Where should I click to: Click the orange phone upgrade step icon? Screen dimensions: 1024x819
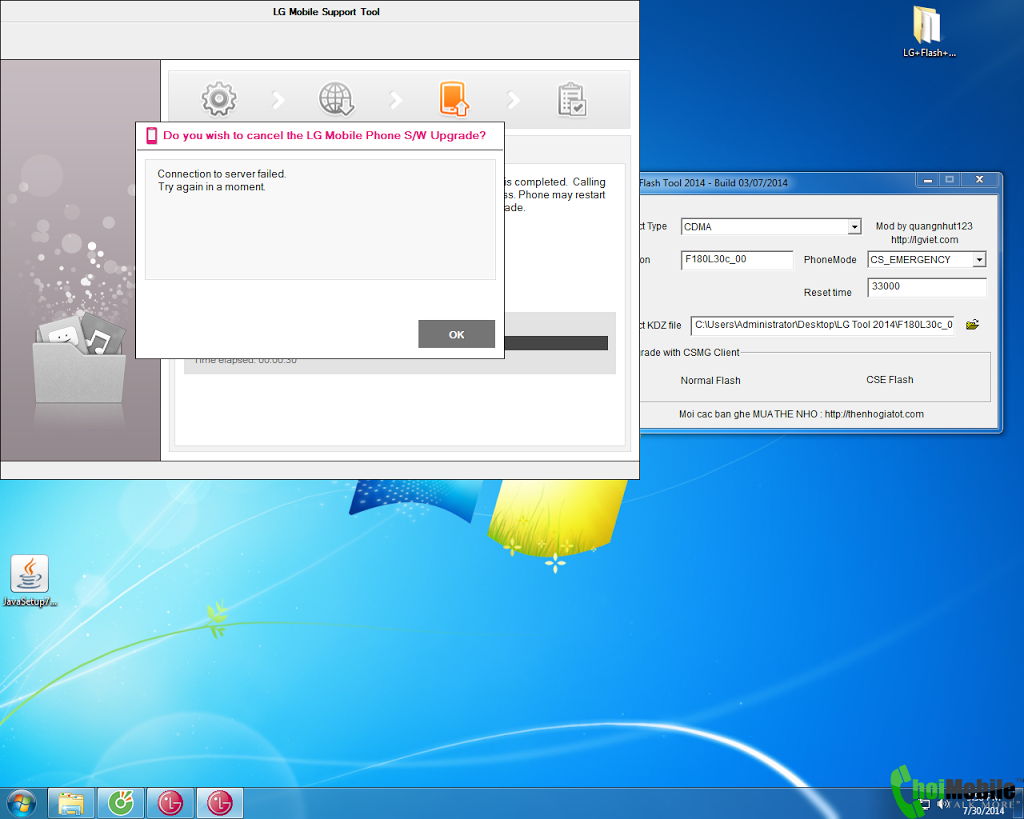click(x=454, y=99)
